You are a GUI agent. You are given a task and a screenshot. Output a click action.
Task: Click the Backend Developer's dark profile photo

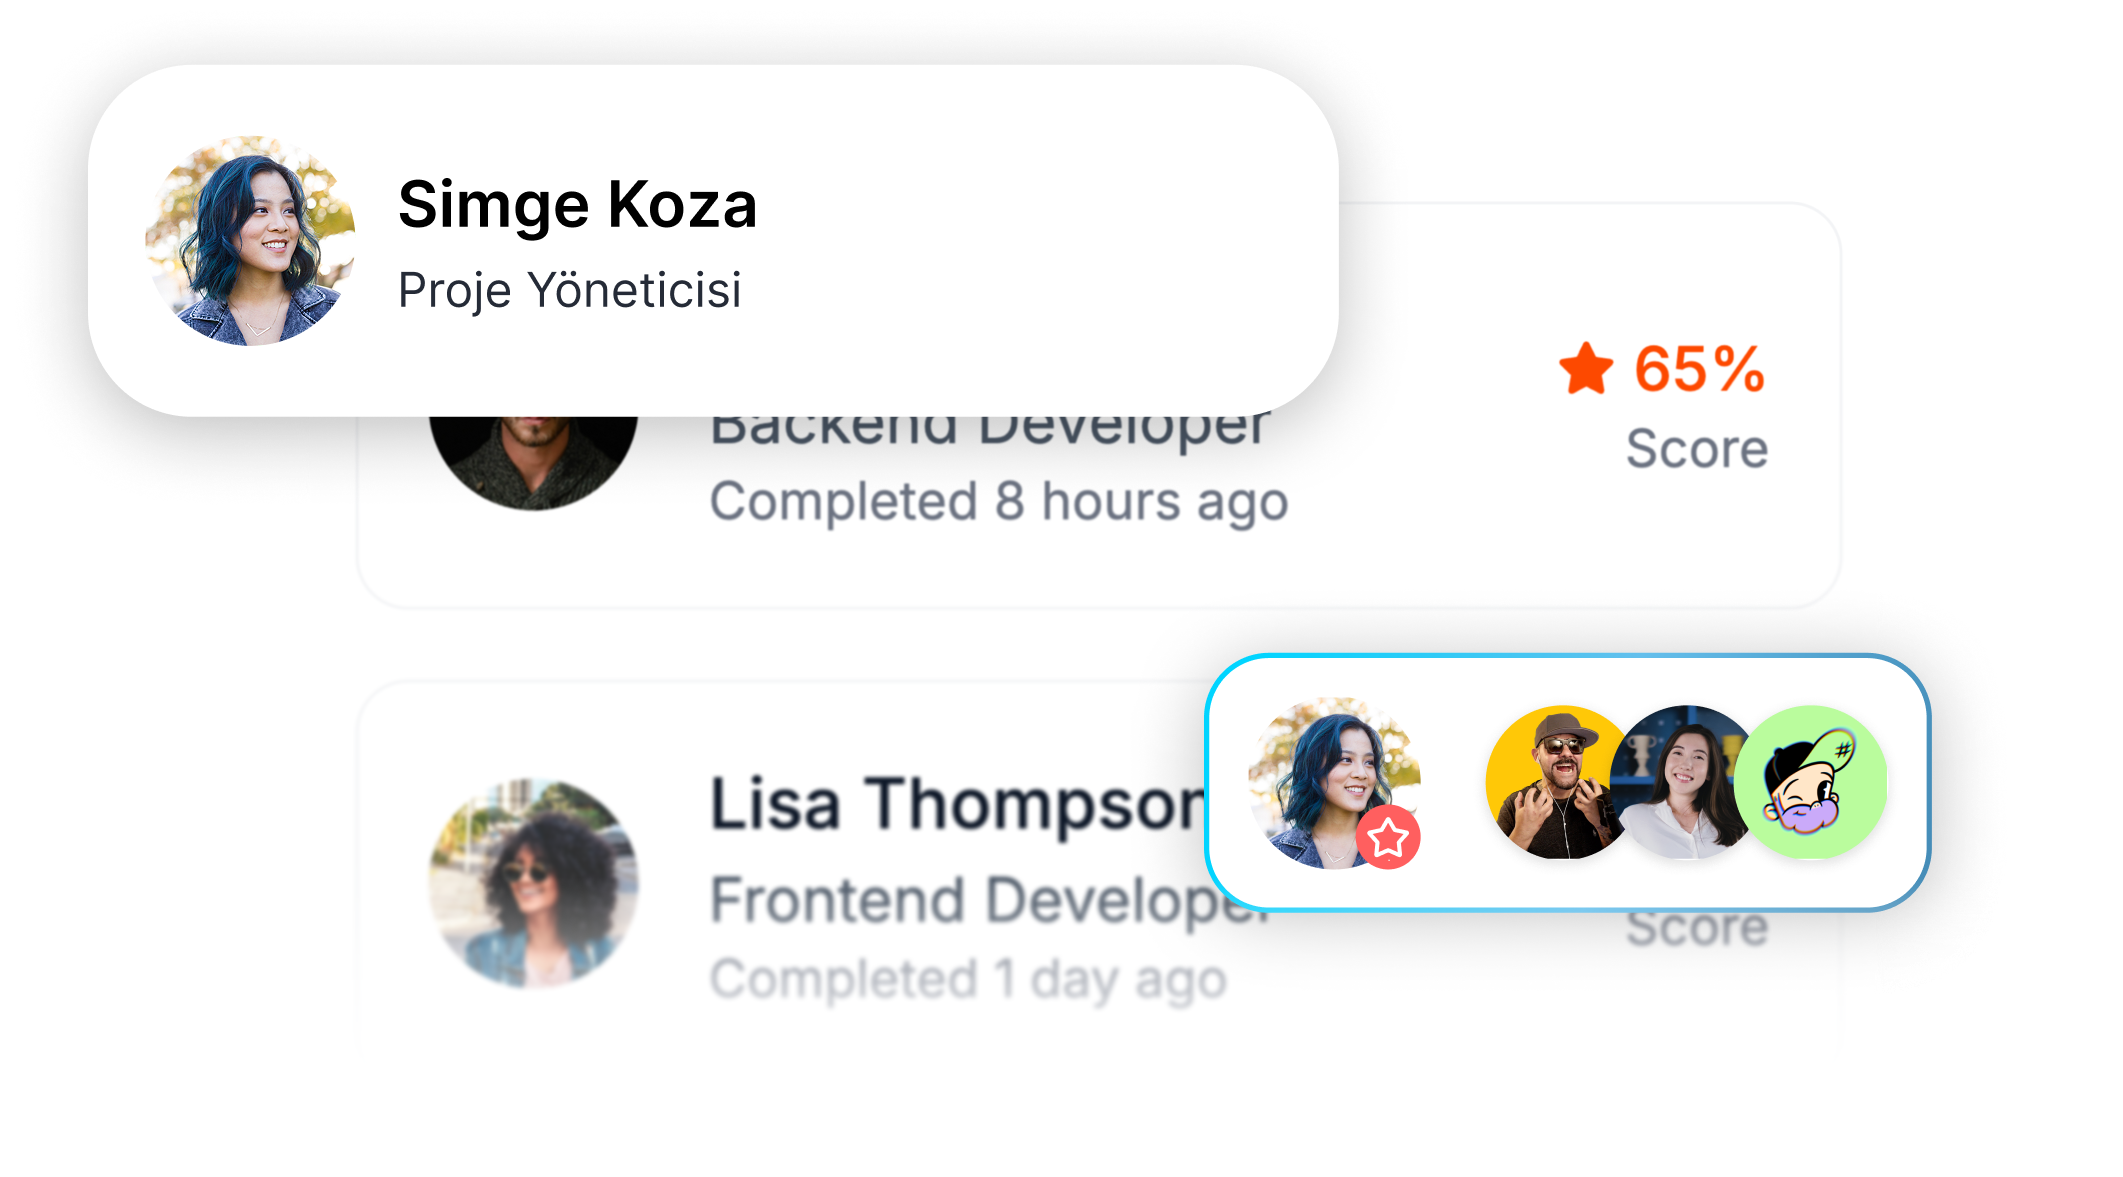click(x=533, y=462)
